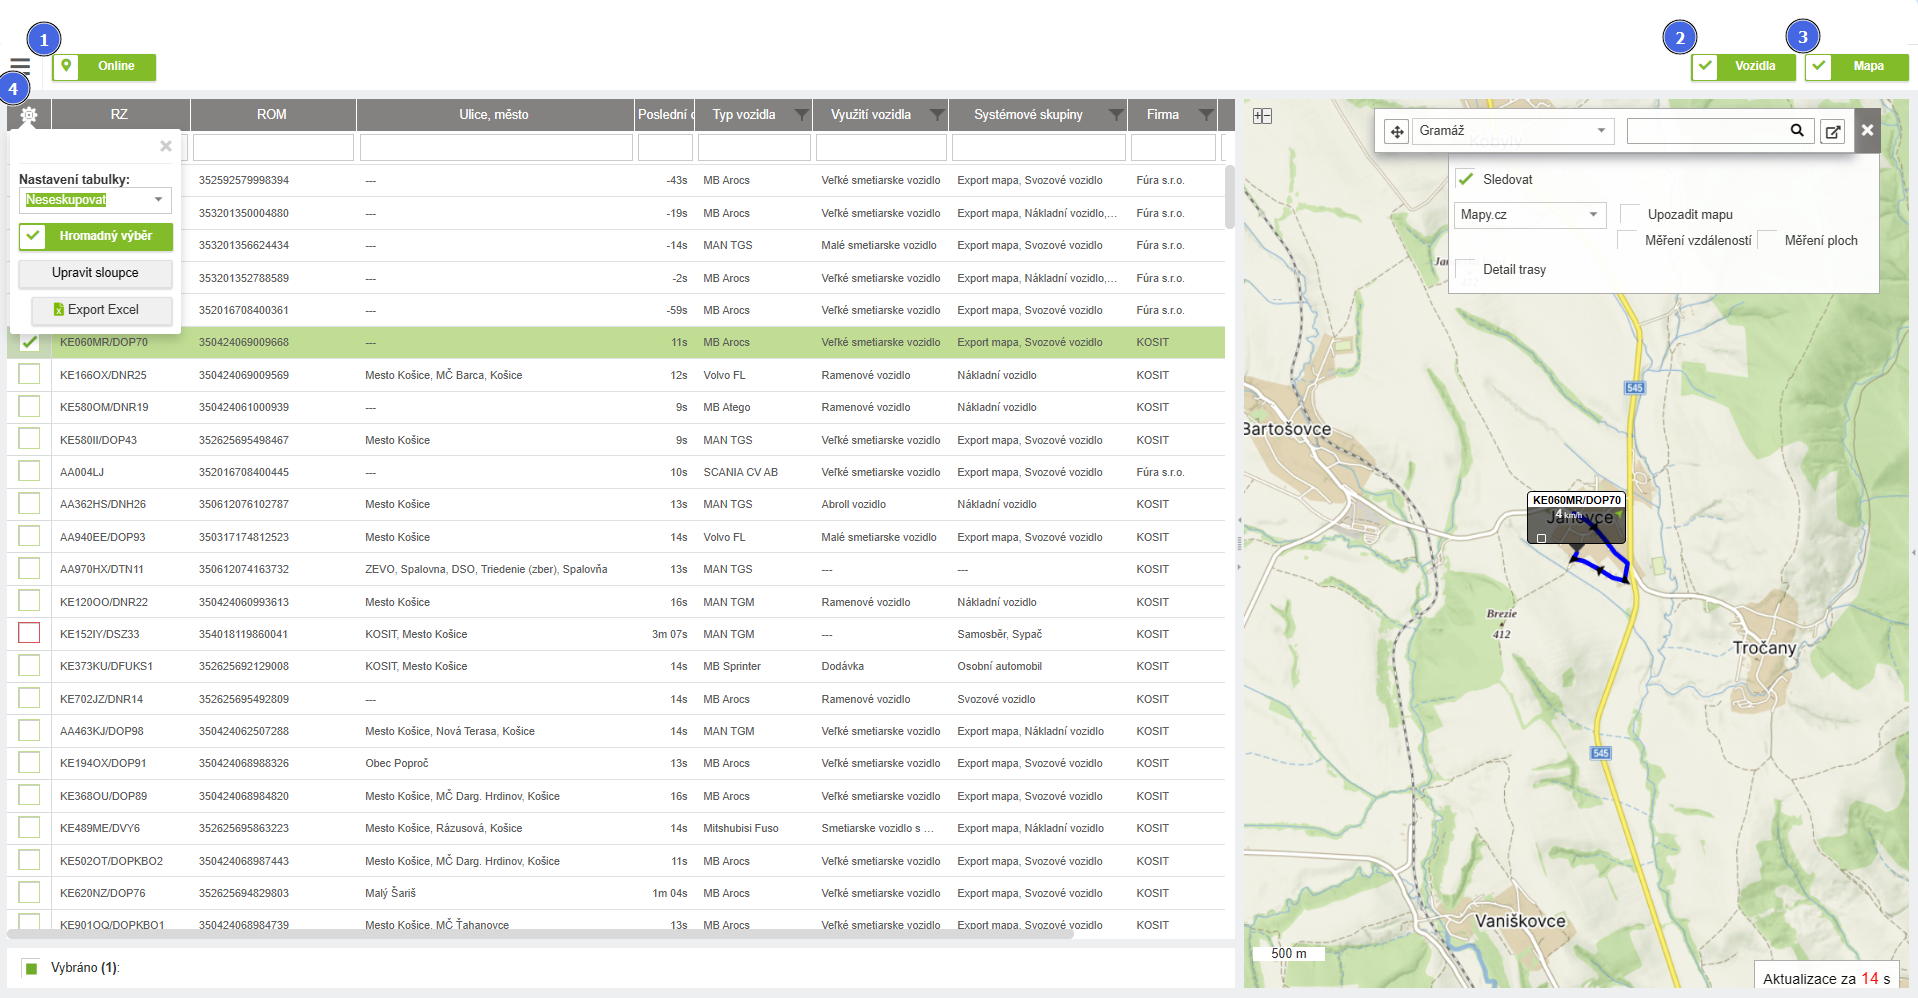1918x998 pixels.
Task: Open the hamburger main menu
Action: tap(20, 66)
